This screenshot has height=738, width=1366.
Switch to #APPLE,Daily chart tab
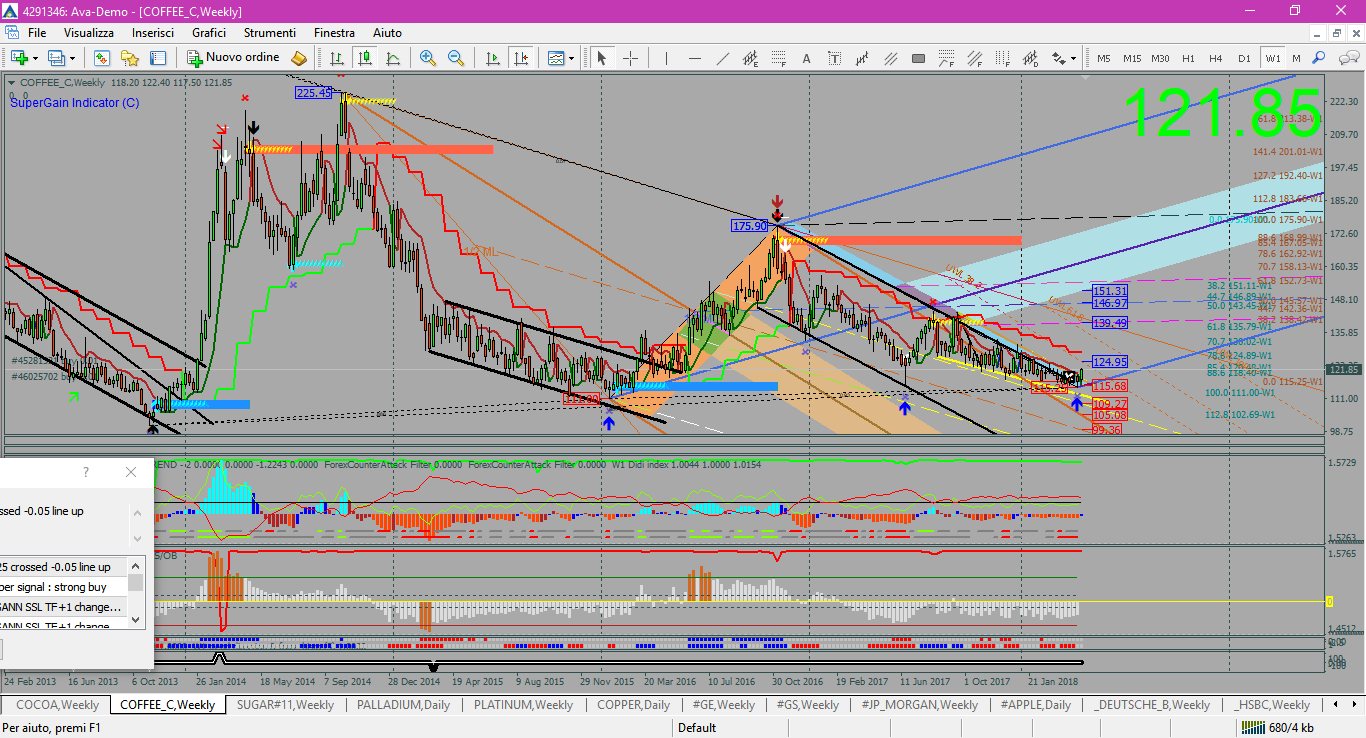click(x=1036, y=705)
